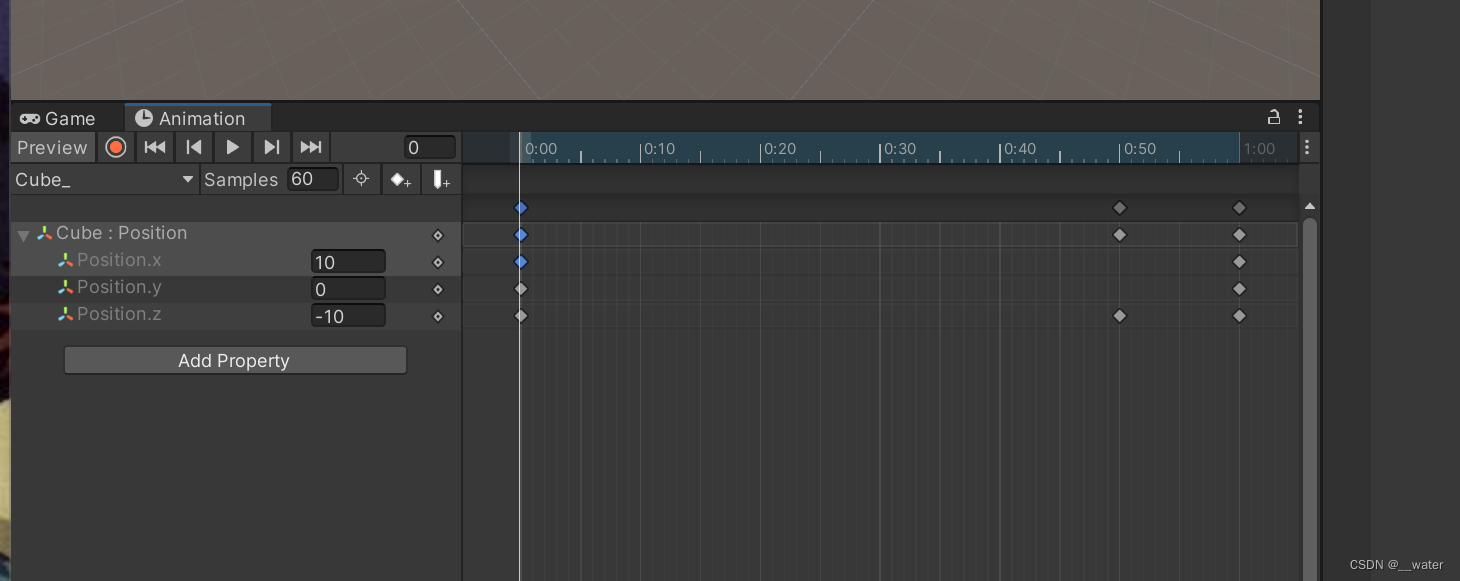The image size is (1460, 581).
Task: Click the 0:30 mark on the timeline ruler
Action: coord(899,149)
